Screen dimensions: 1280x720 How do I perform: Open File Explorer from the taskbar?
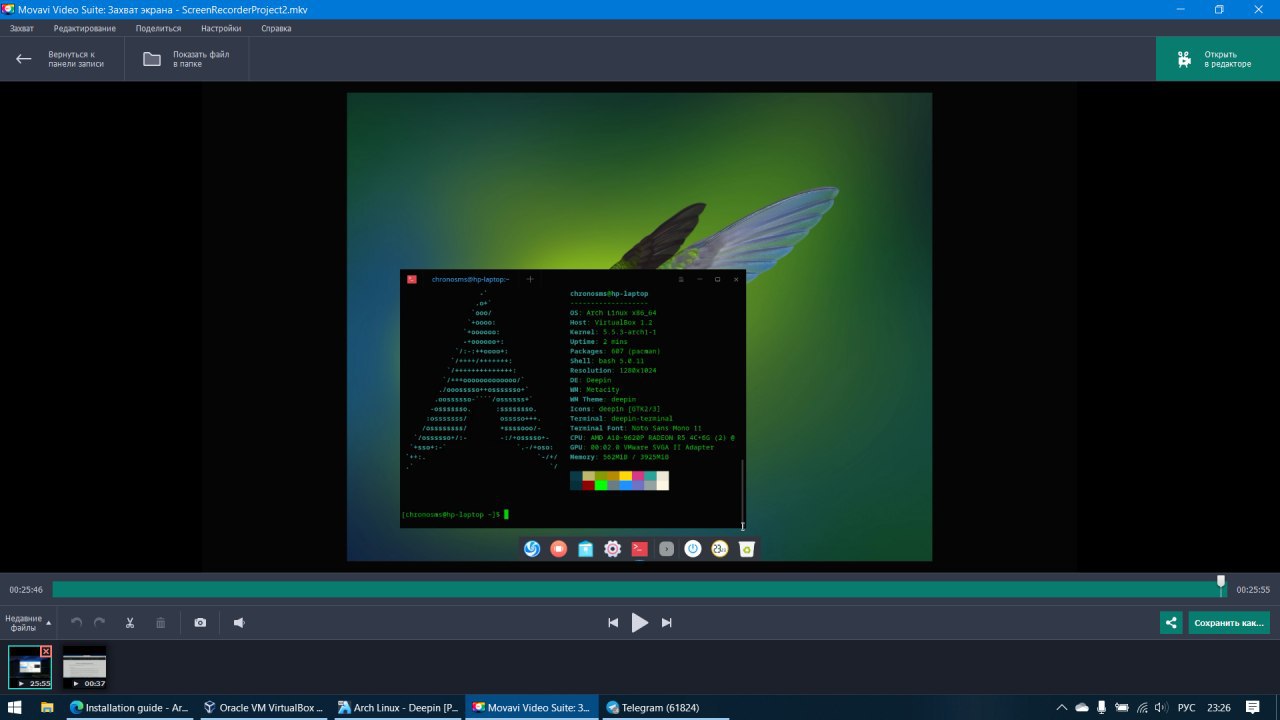coord(46,707)
